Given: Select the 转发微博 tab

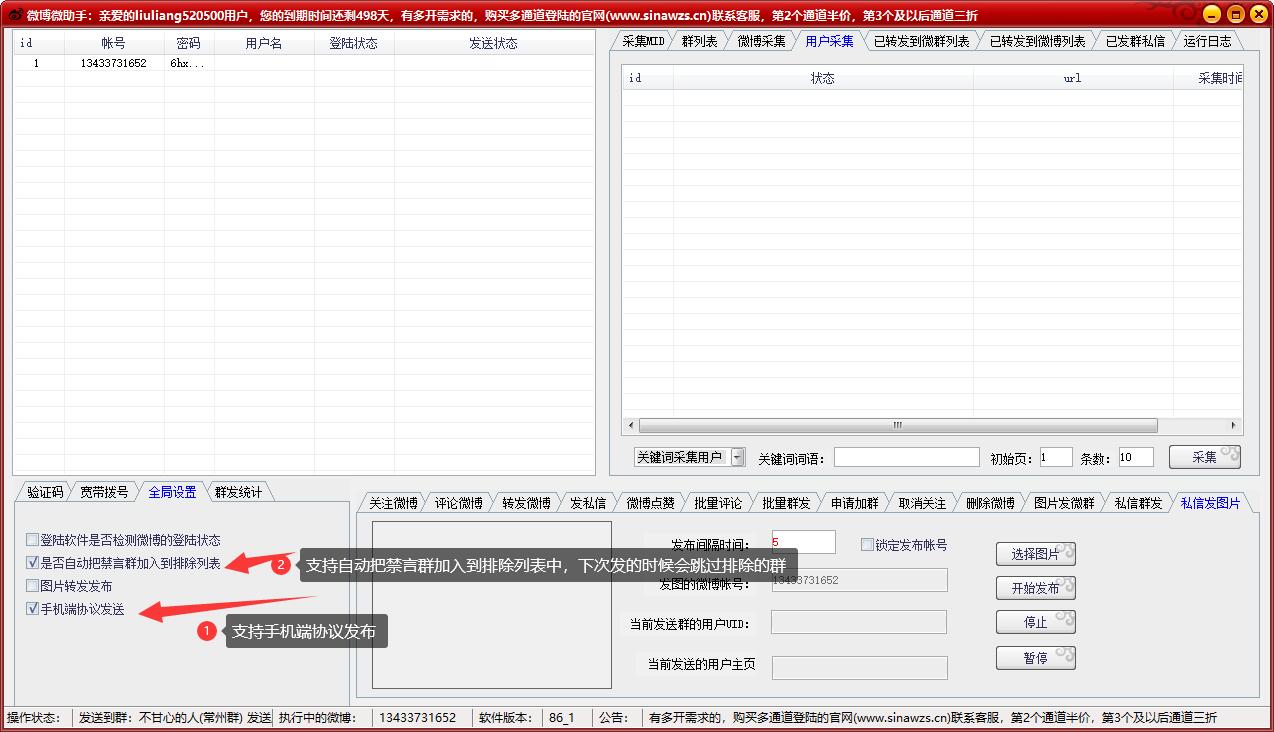Looking at the screenshot, I should coord(526,503).
